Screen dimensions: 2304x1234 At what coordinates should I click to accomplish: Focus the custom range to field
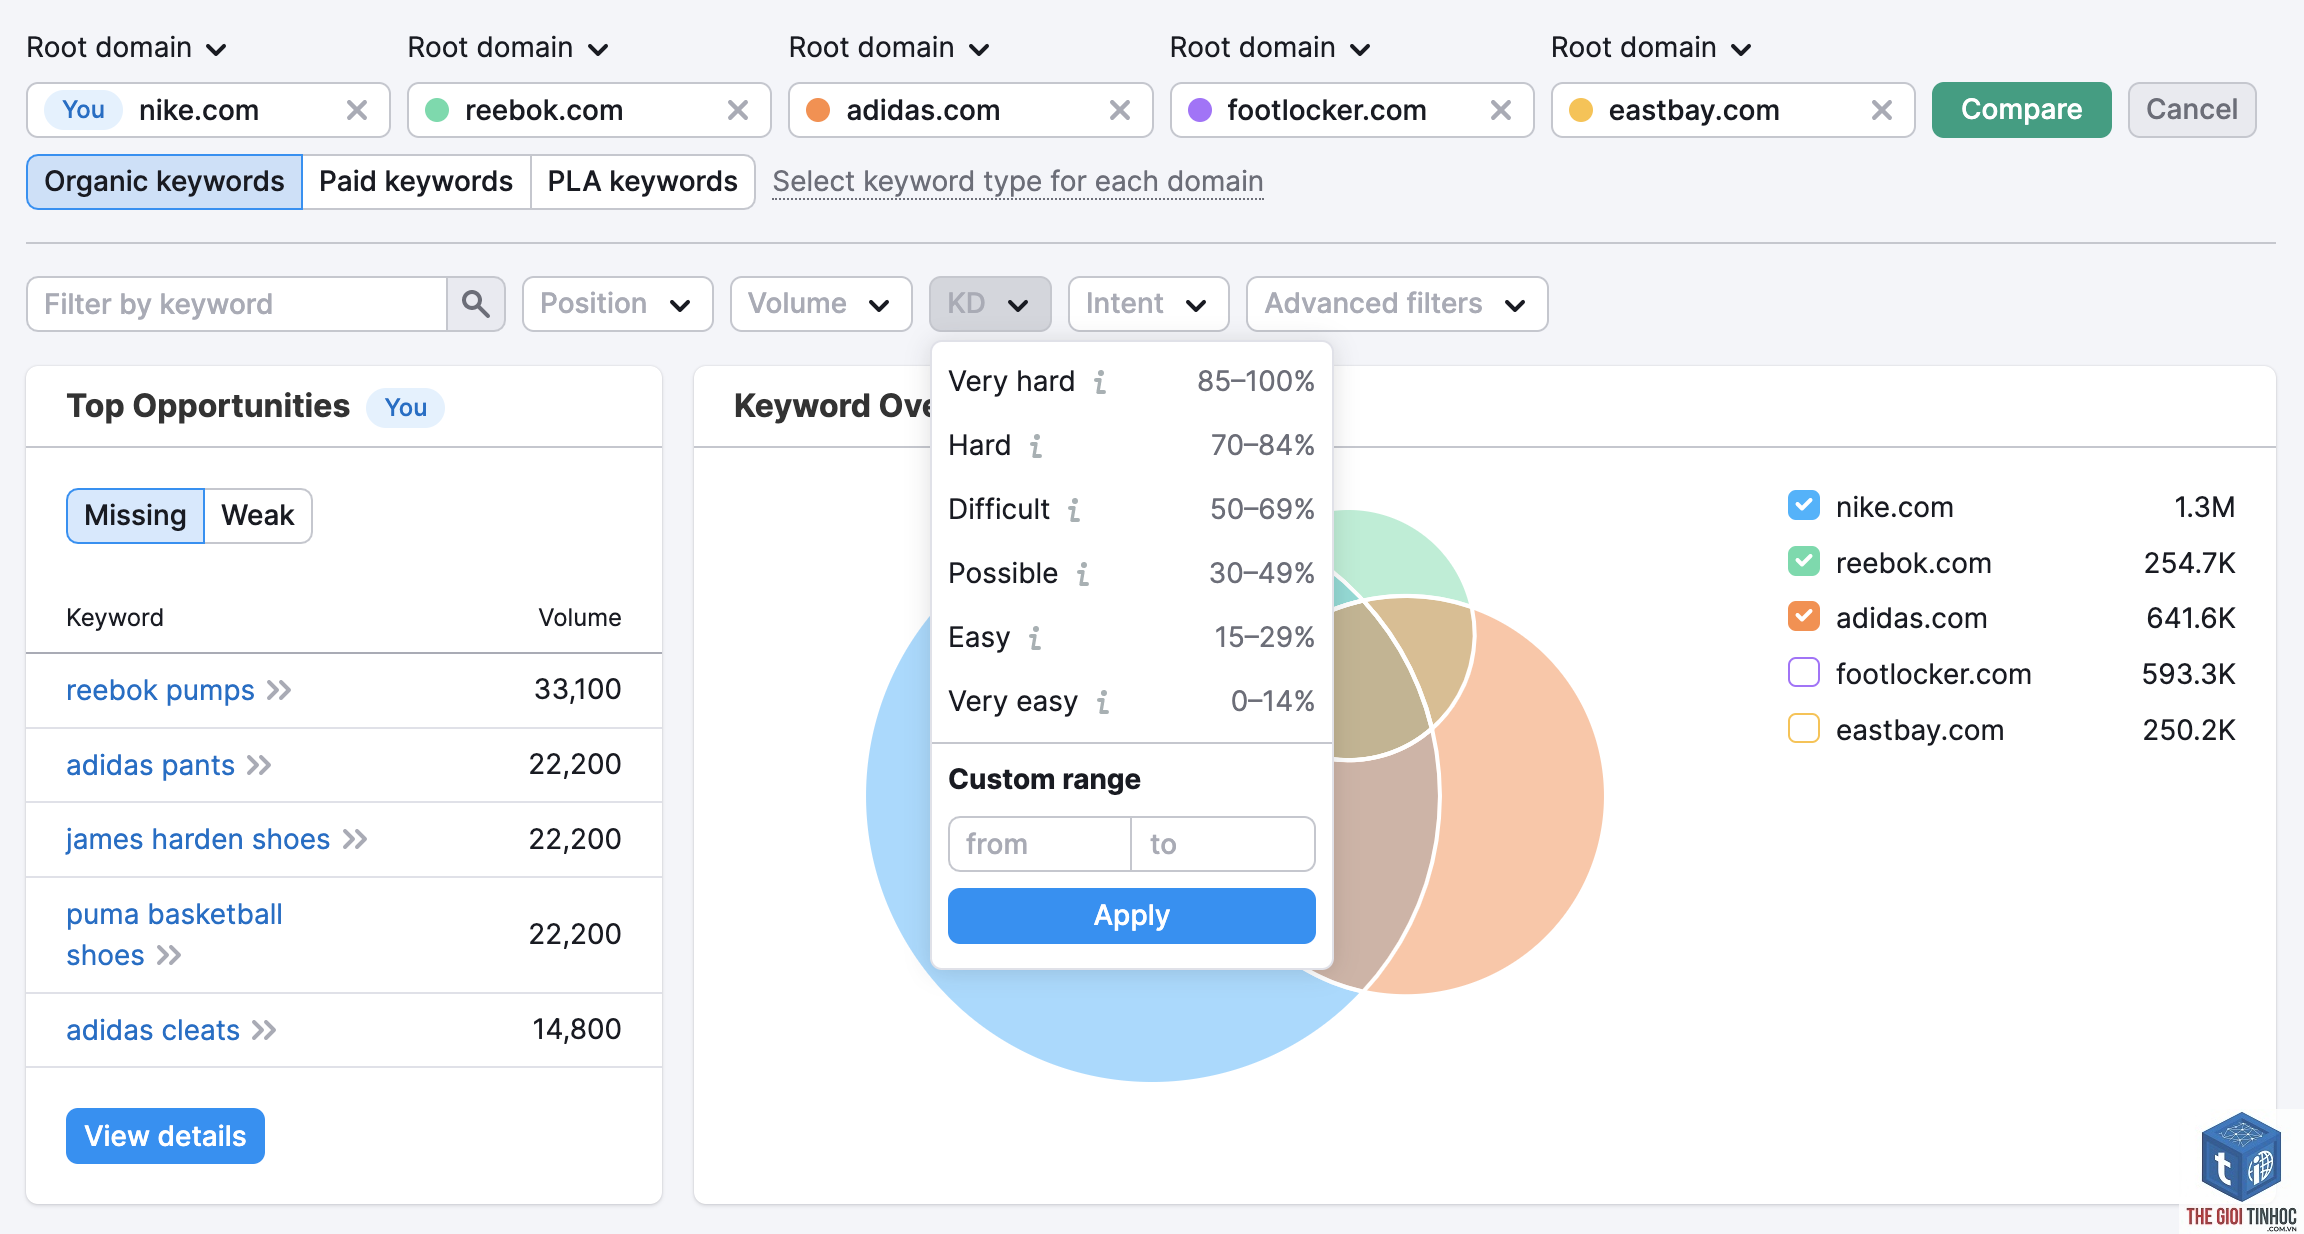(1222, 844)
